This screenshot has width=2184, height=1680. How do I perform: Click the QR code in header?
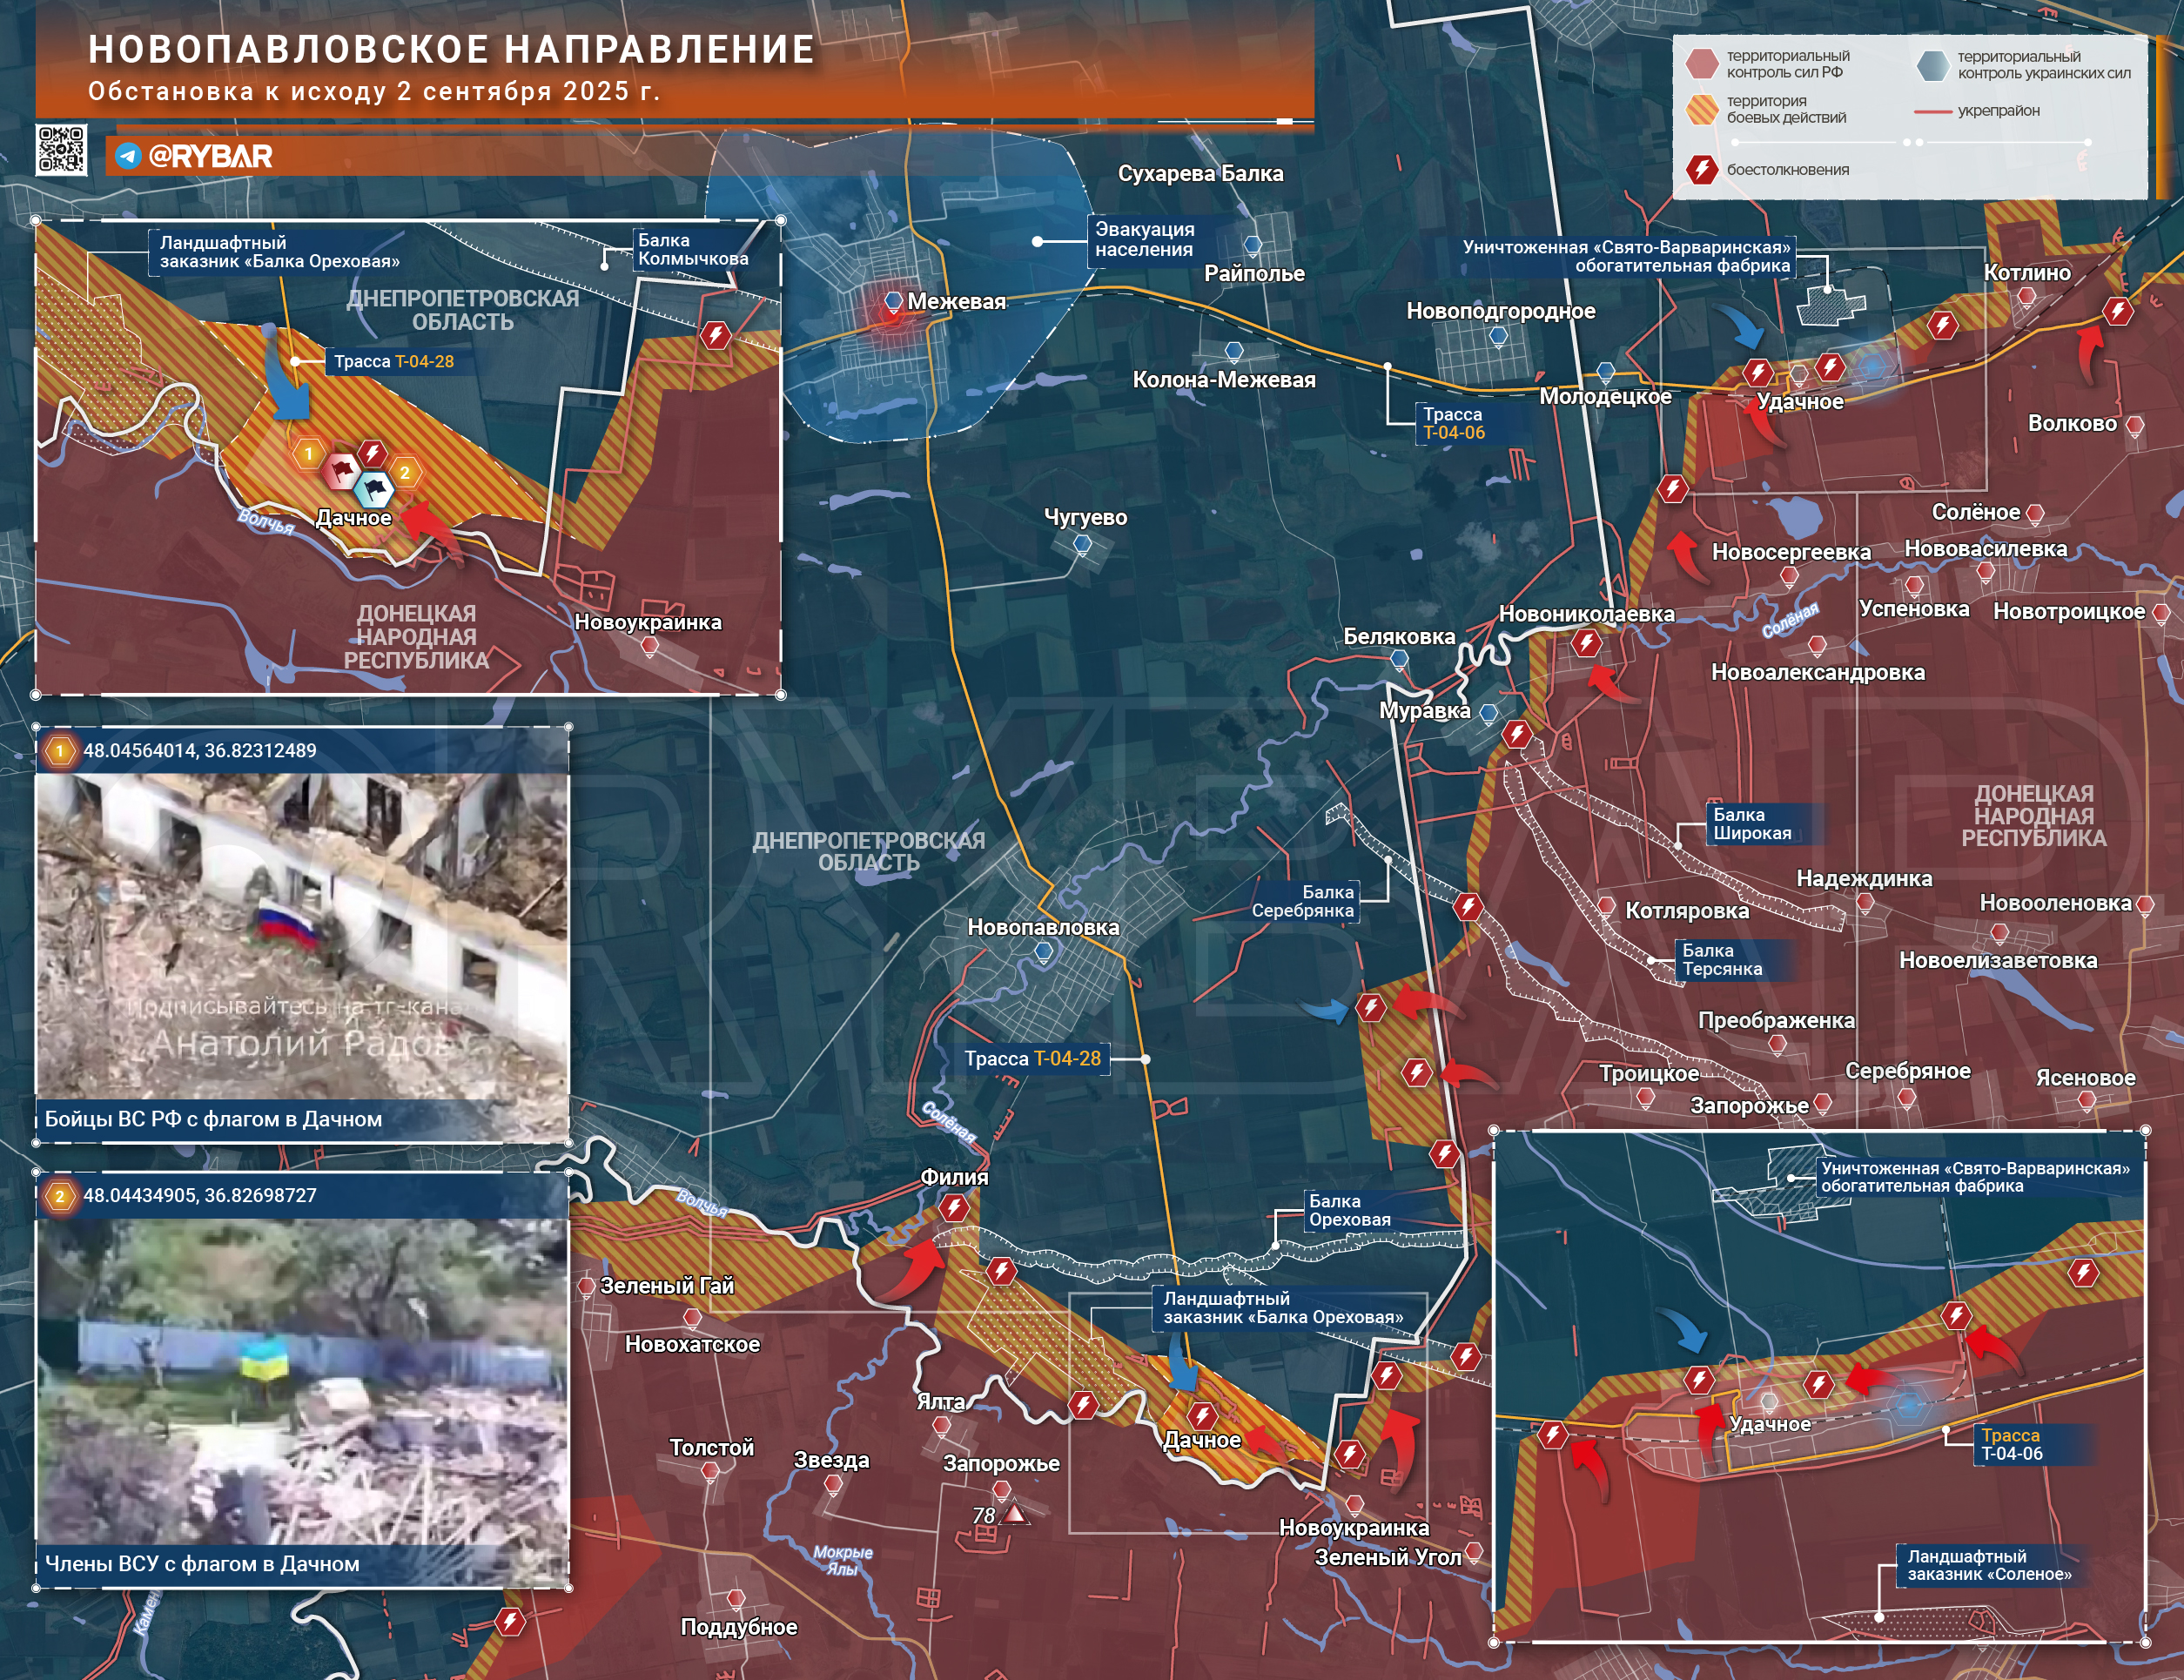61,150
